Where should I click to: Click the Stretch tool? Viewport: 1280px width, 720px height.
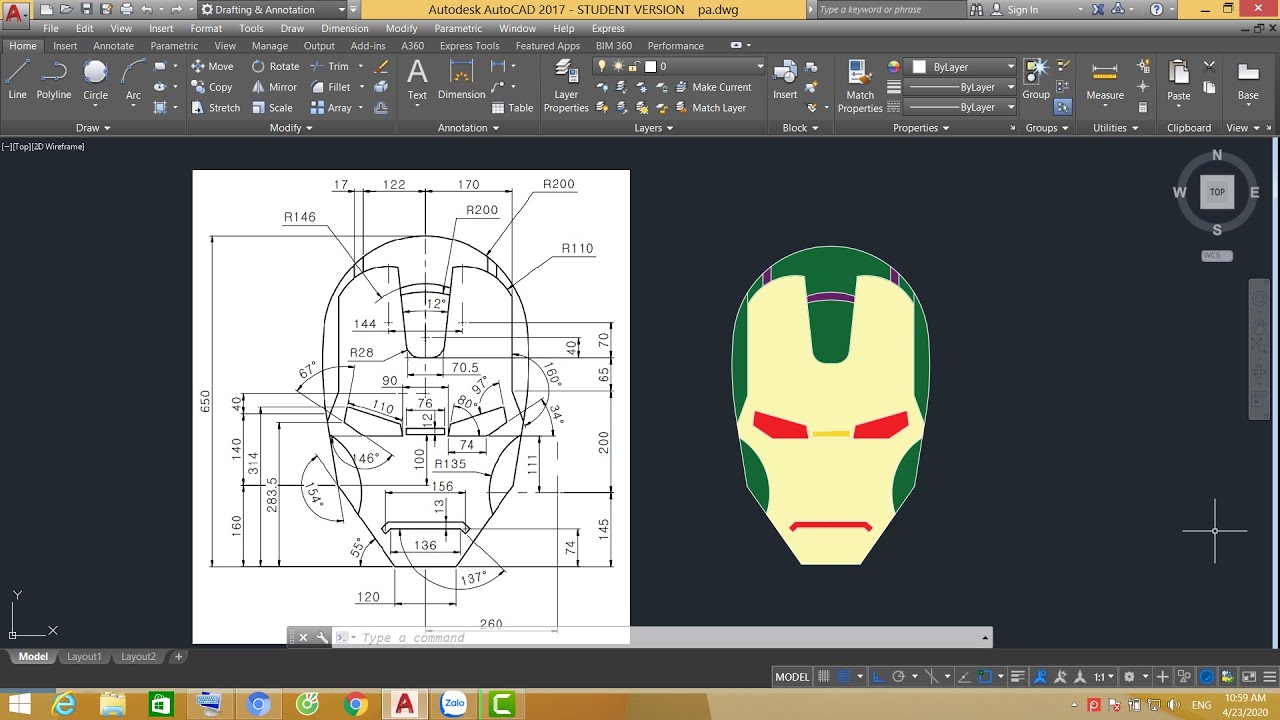click(215, 108)
